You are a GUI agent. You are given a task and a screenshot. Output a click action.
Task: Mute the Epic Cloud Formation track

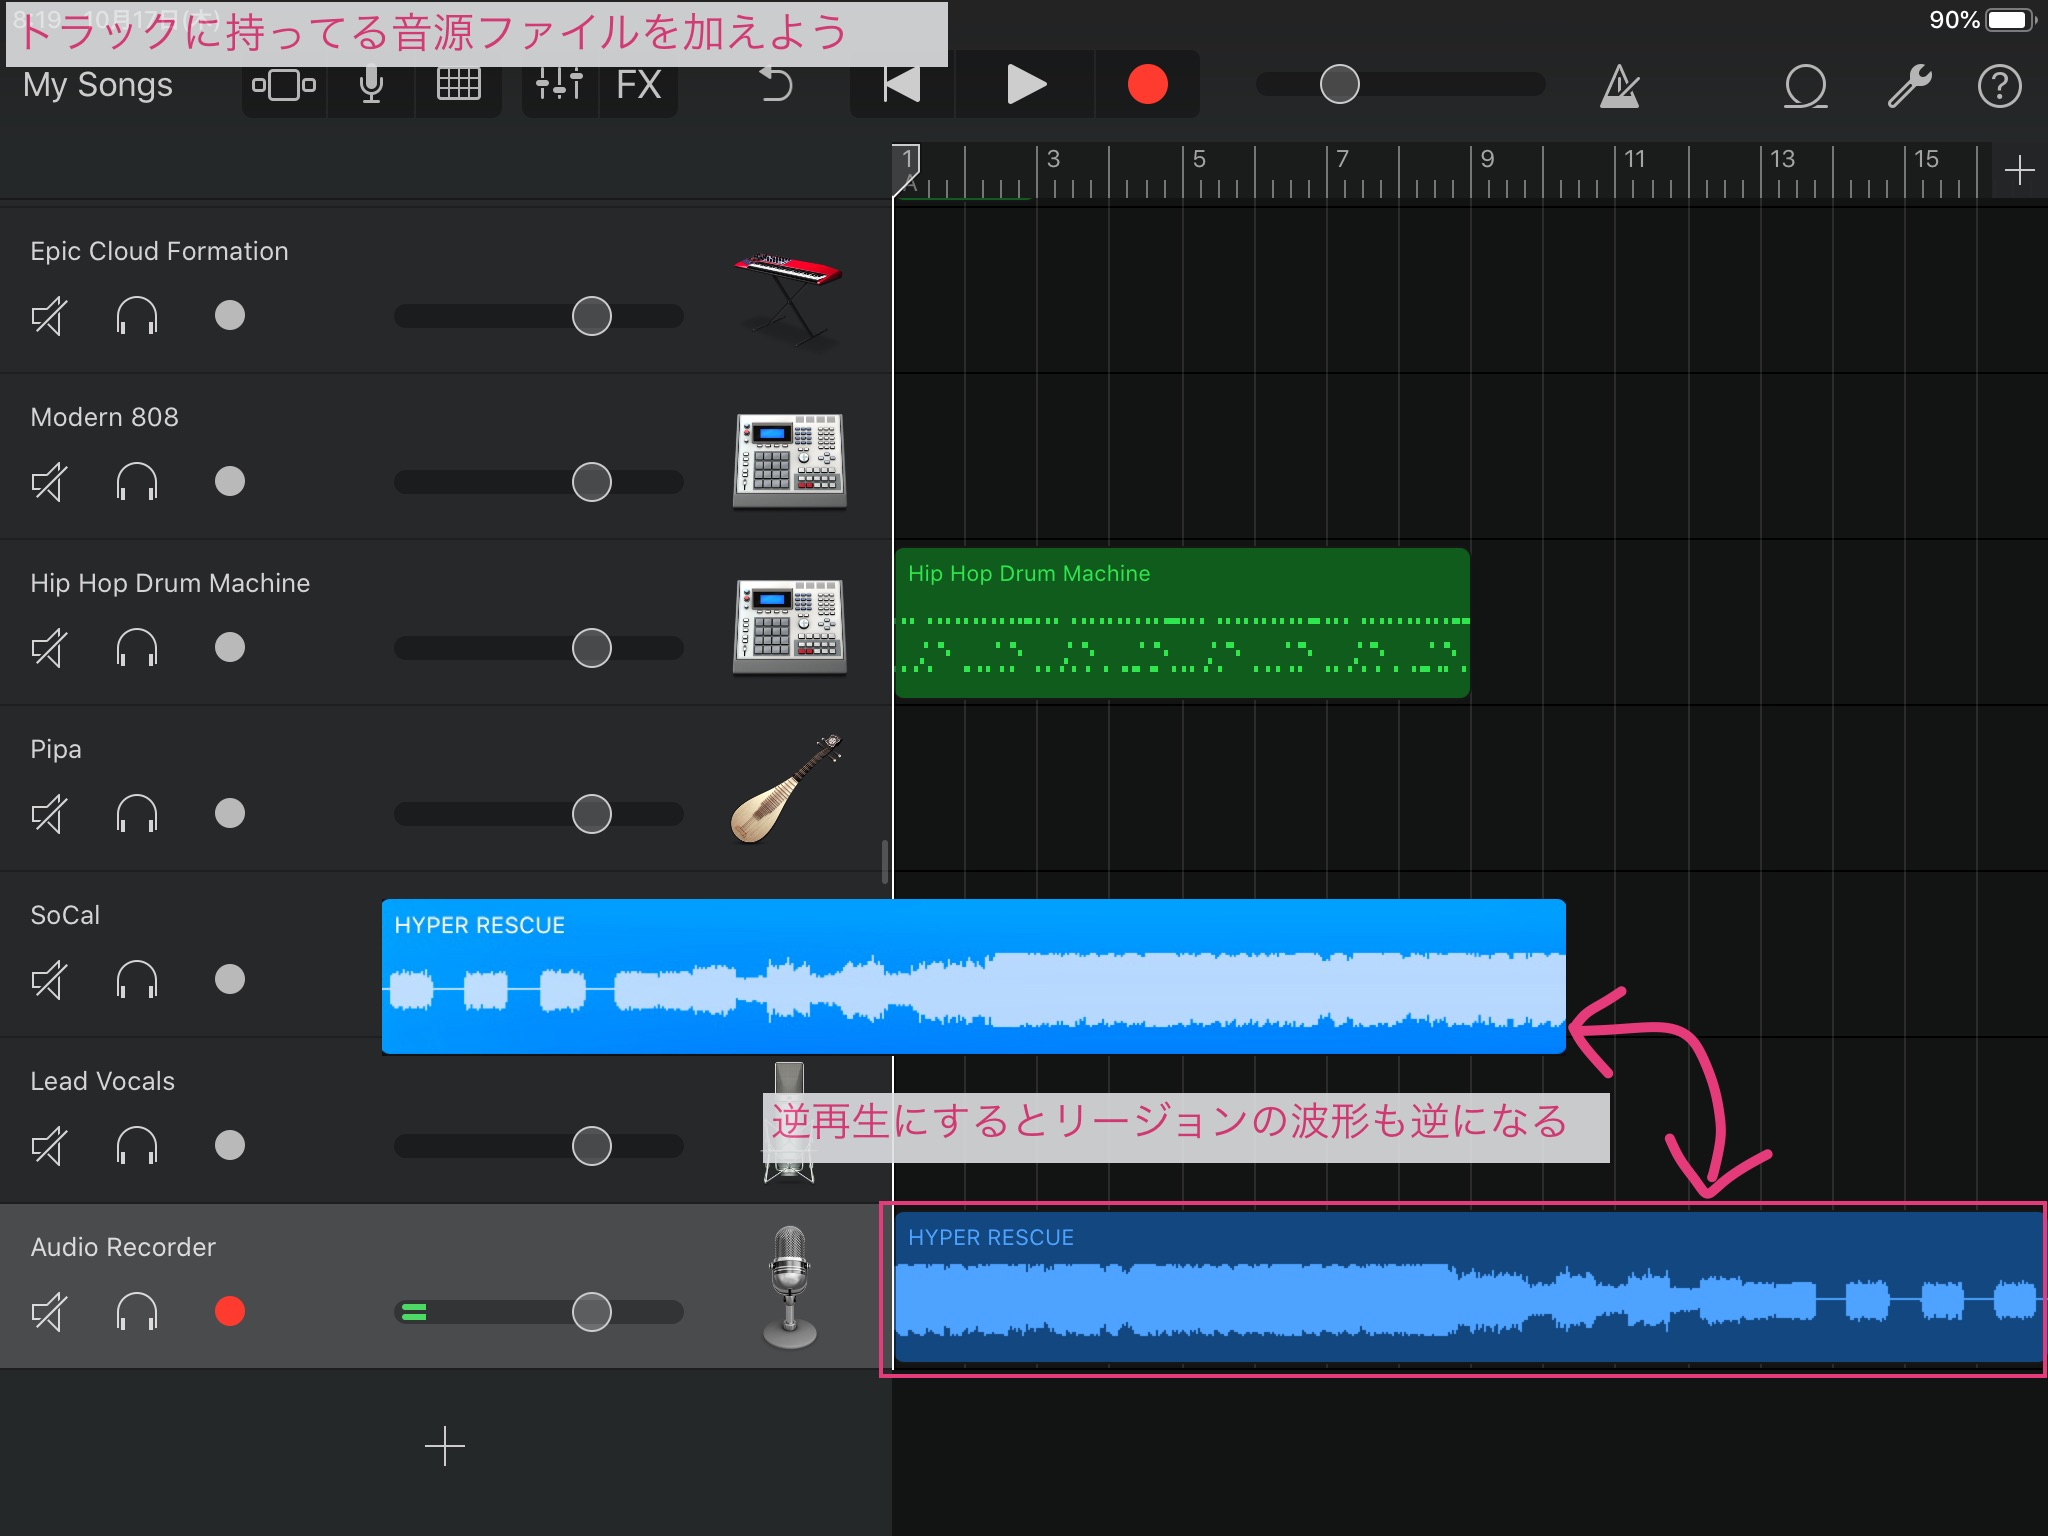coord(49,316)
